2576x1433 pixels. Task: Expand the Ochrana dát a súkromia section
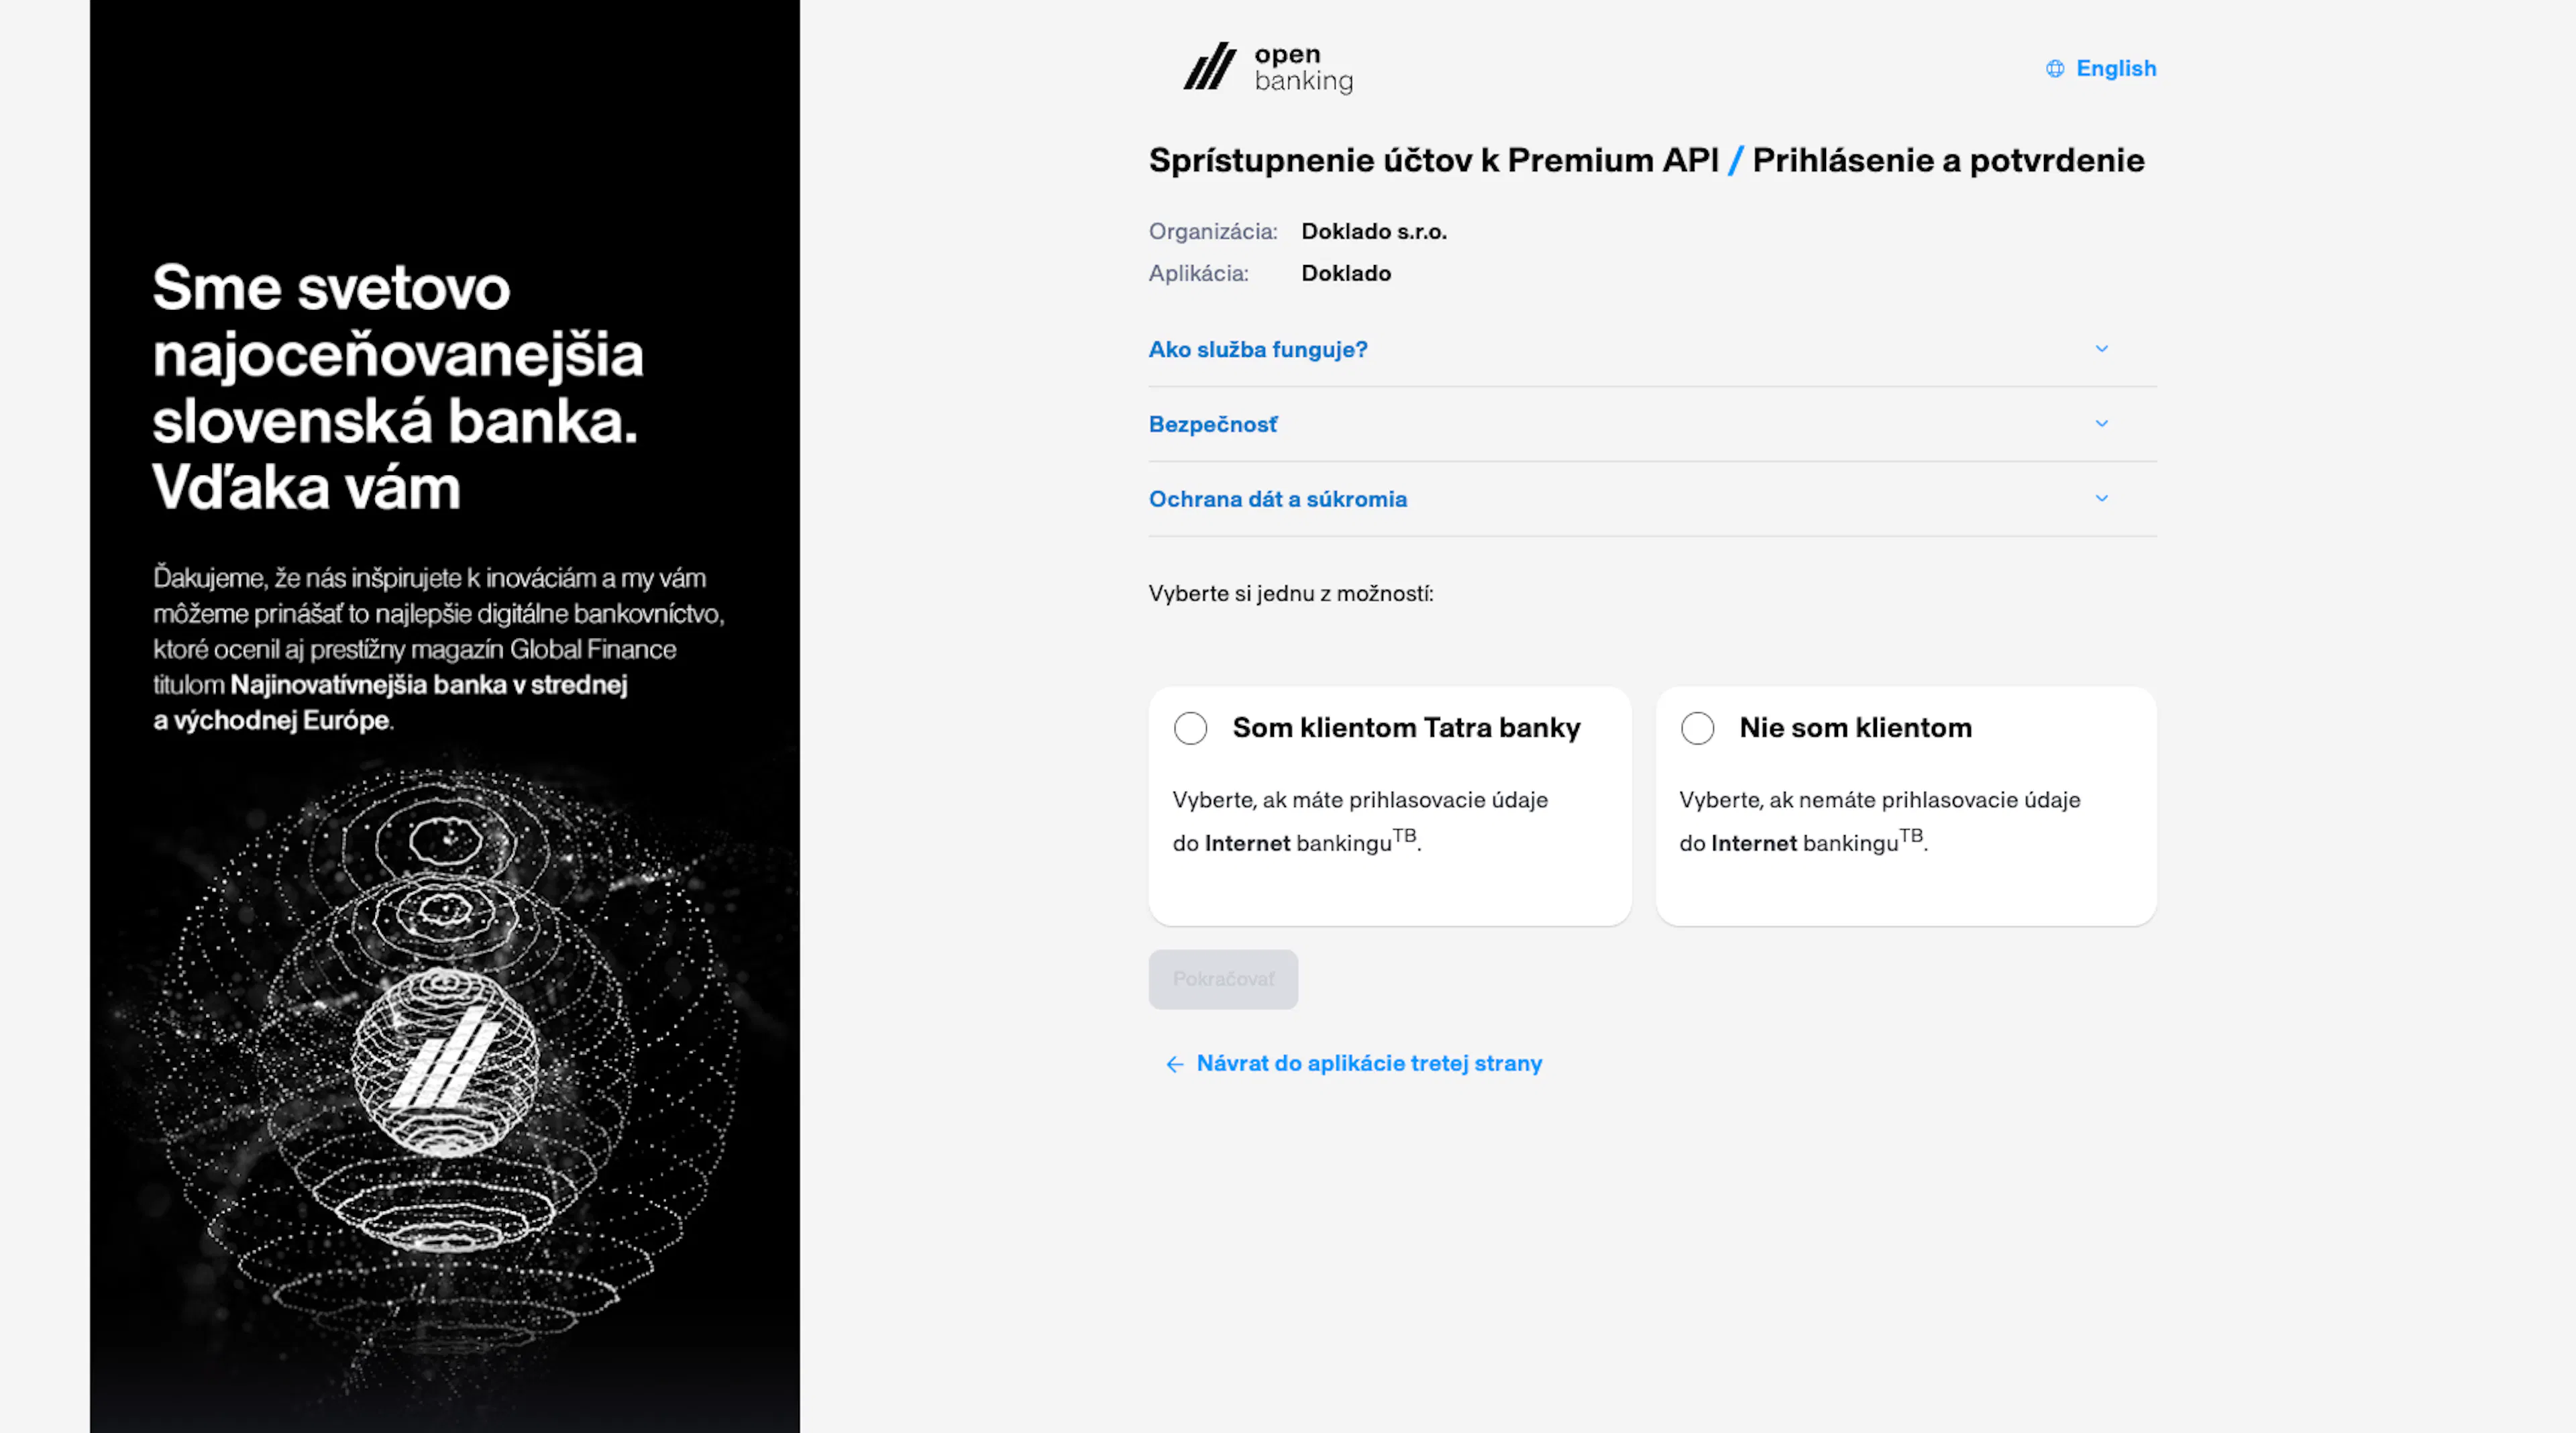tap(1652, 499)
